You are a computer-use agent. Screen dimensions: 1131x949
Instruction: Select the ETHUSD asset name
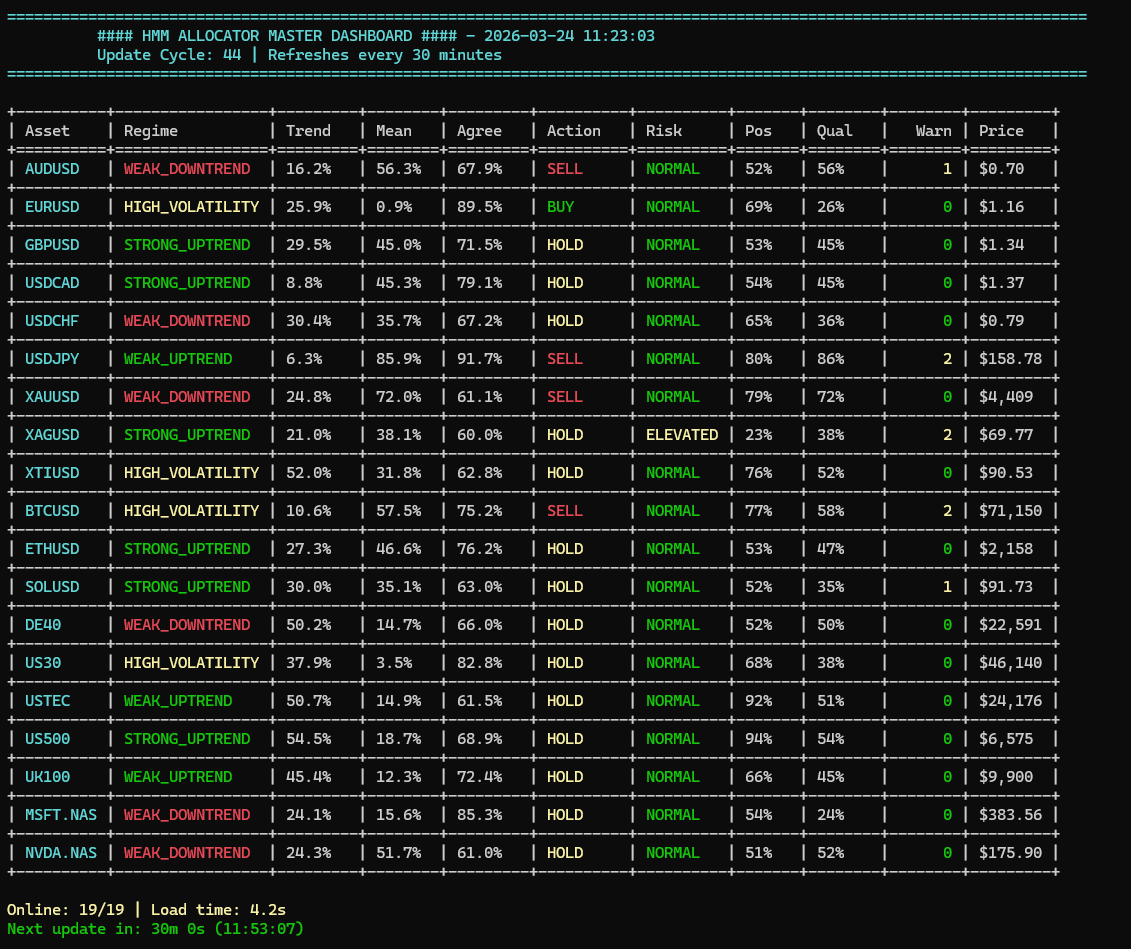(52, 549)
